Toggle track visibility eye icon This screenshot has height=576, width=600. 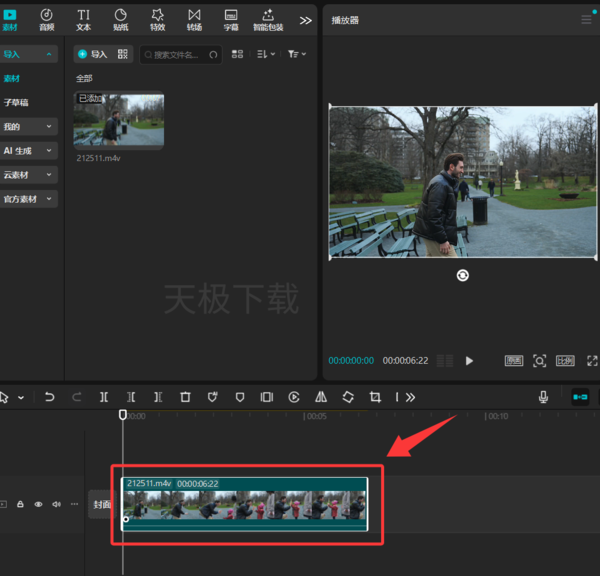pyautogui.click(x=38, y=504)
